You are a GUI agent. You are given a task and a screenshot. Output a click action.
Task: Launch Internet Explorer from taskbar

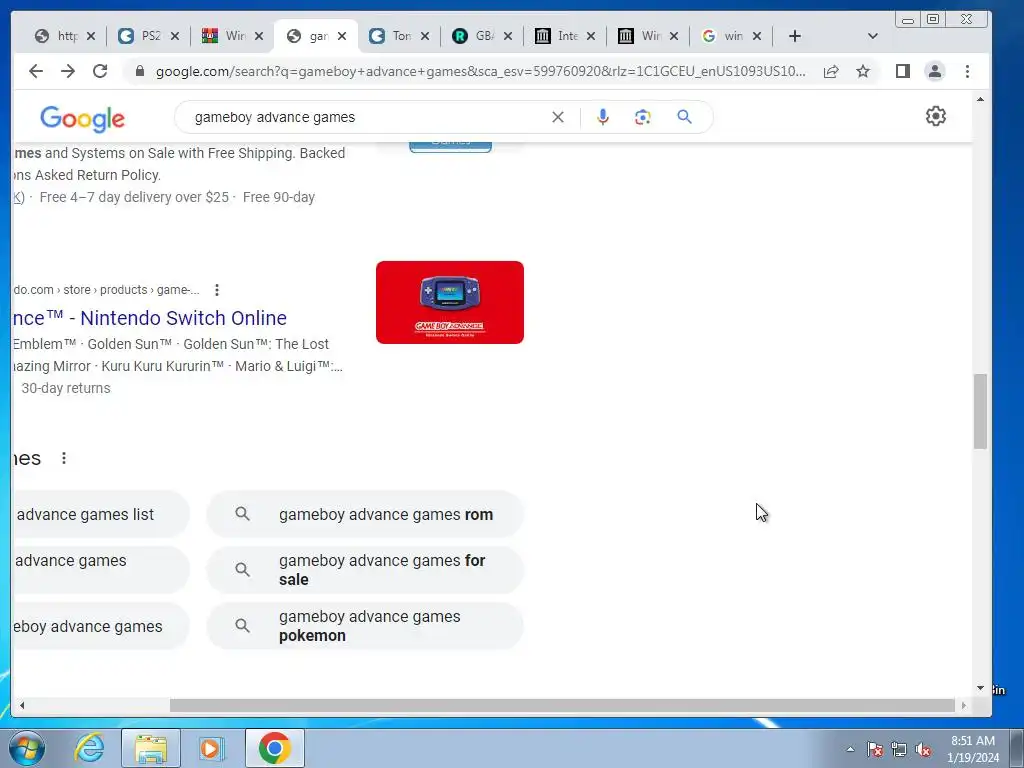[89, 748]
